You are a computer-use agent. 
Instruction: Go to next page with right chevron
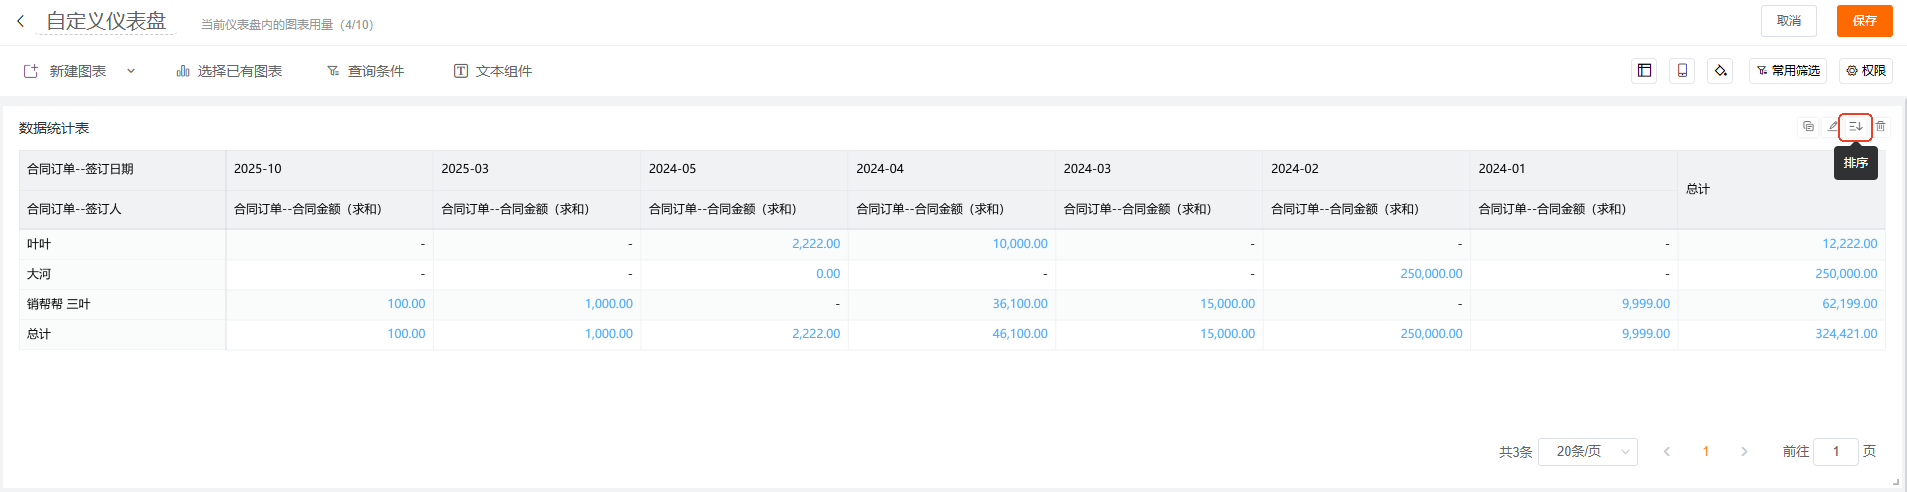(x=1744, y=452)
